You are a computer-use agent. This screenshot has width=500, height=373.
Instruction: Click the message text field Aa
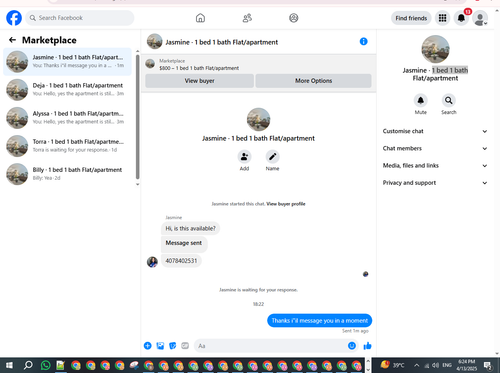tap(270, 346)
